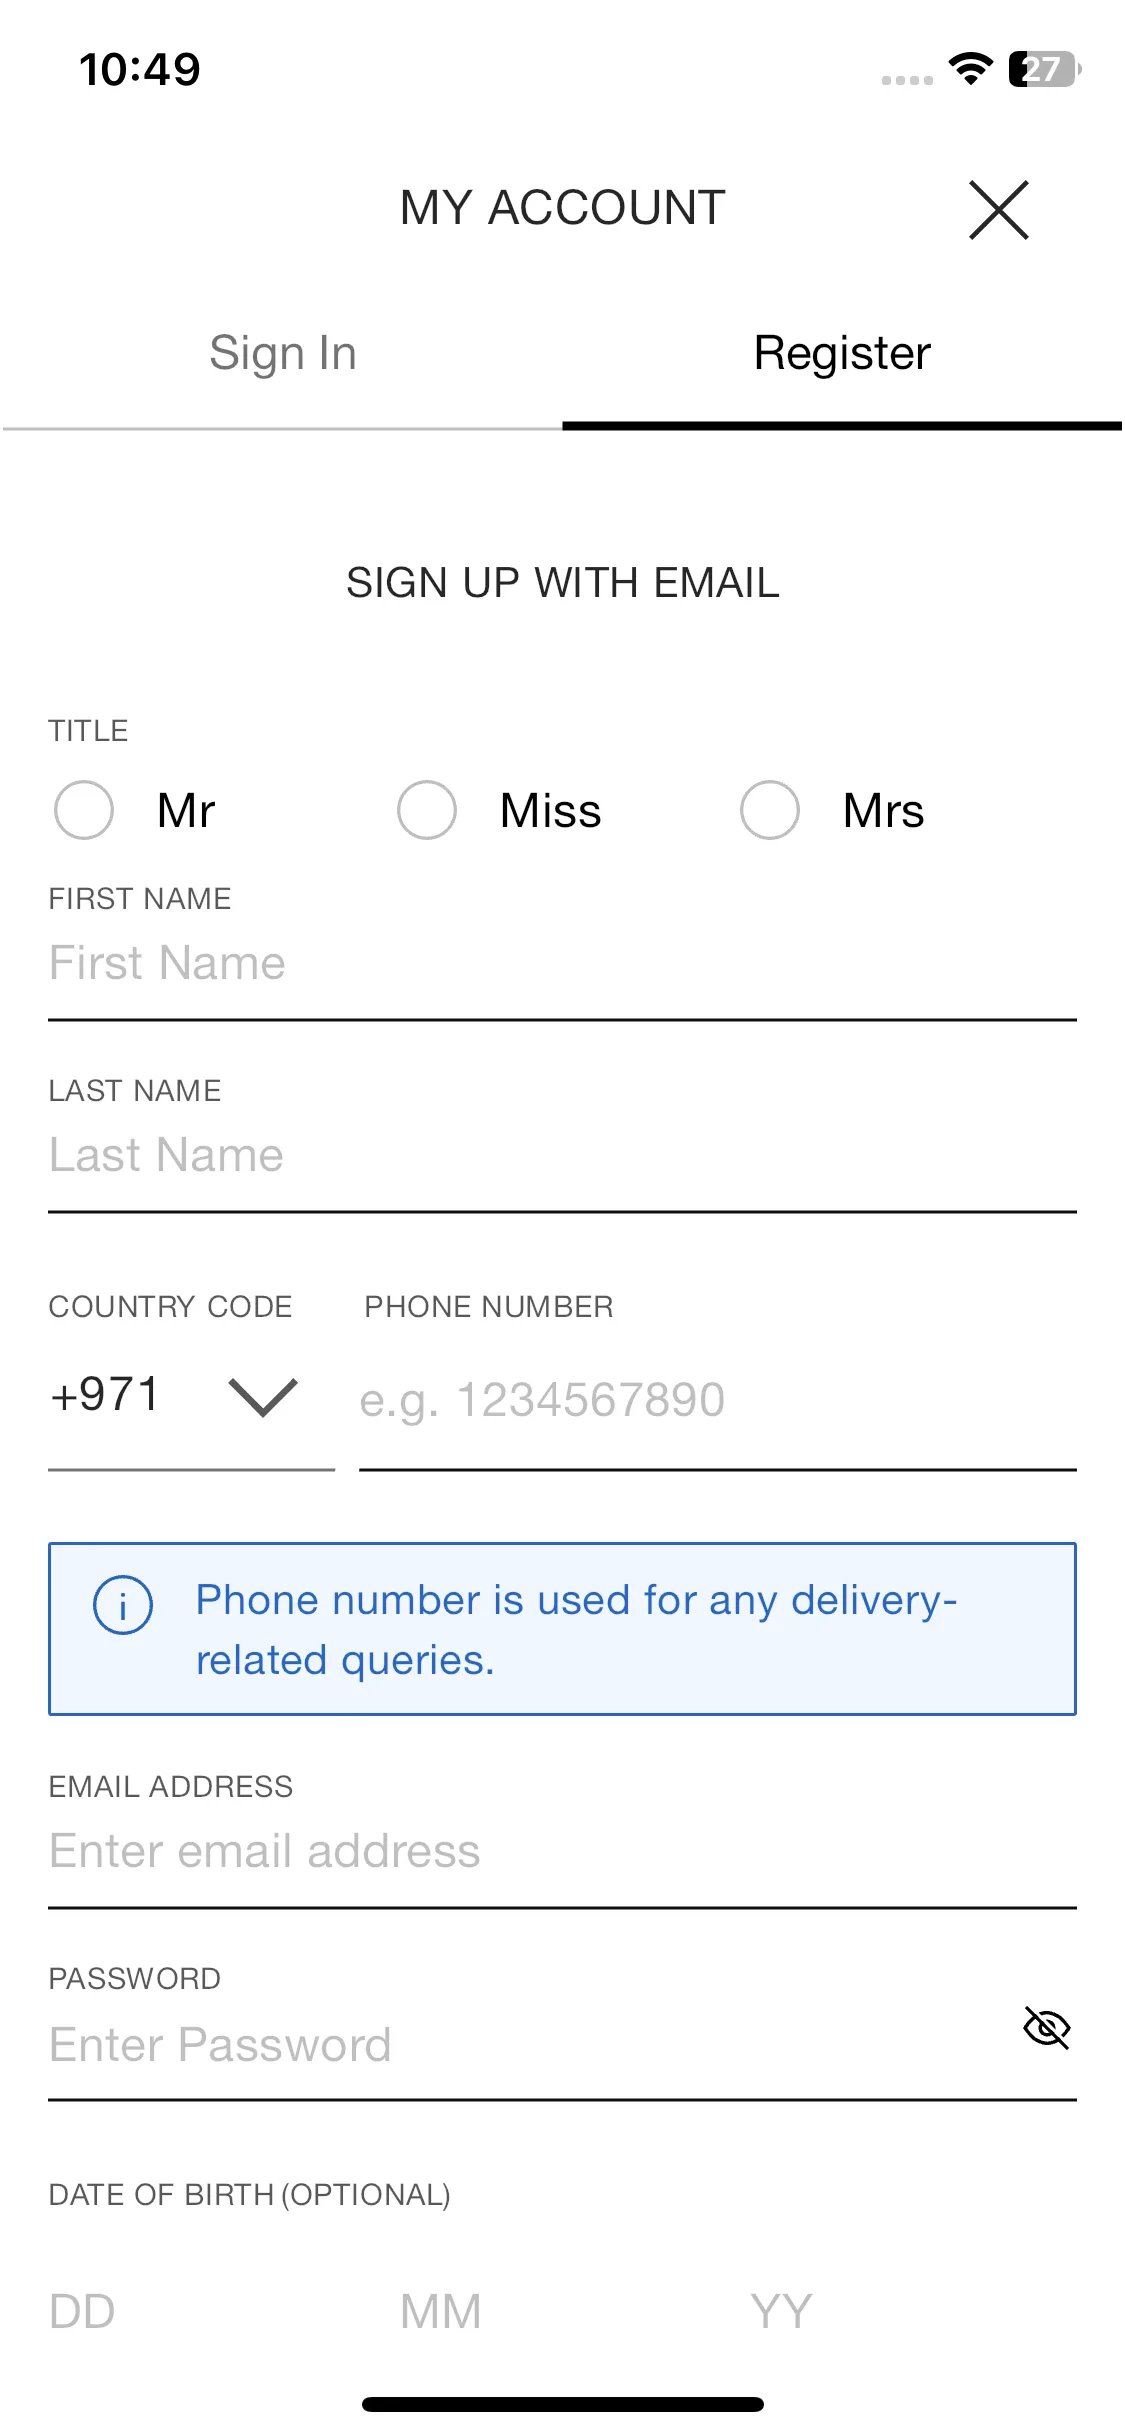Tap the phone number input field
Image resolution: width=1125 pixels, height=2436 pixels.
718,1400
